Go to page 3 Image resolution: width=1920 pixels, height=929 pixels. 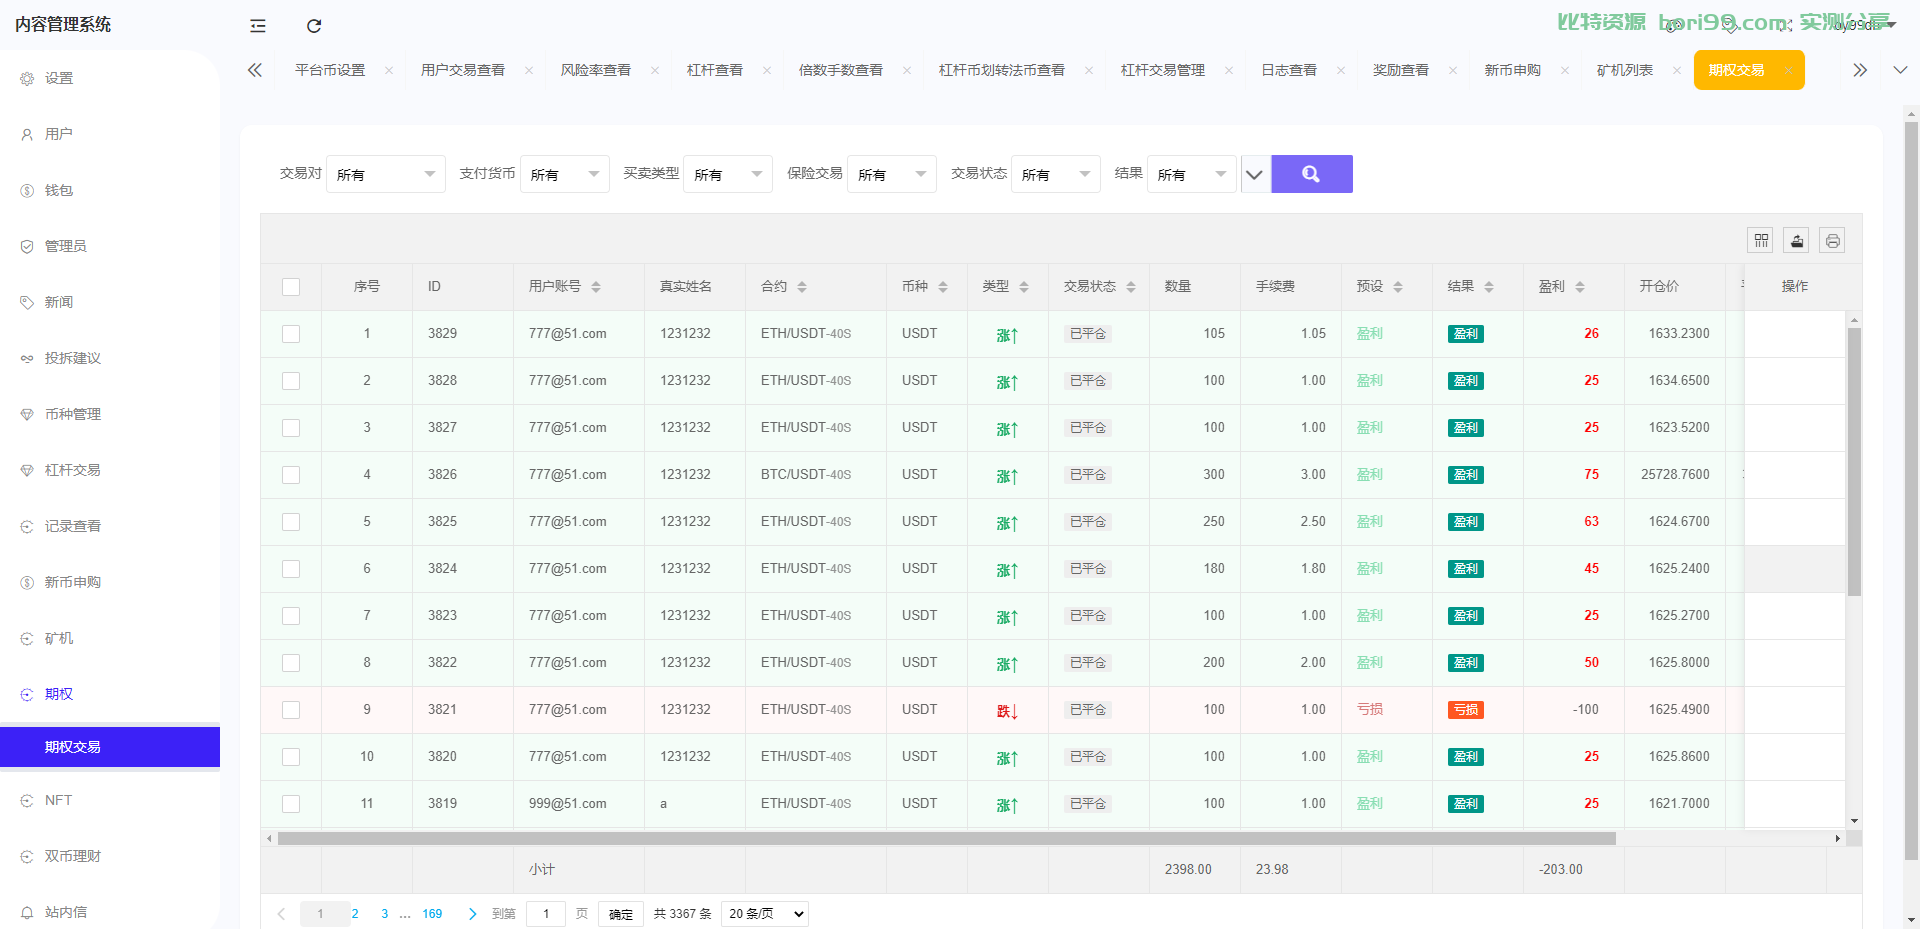(x=385, y=914)
